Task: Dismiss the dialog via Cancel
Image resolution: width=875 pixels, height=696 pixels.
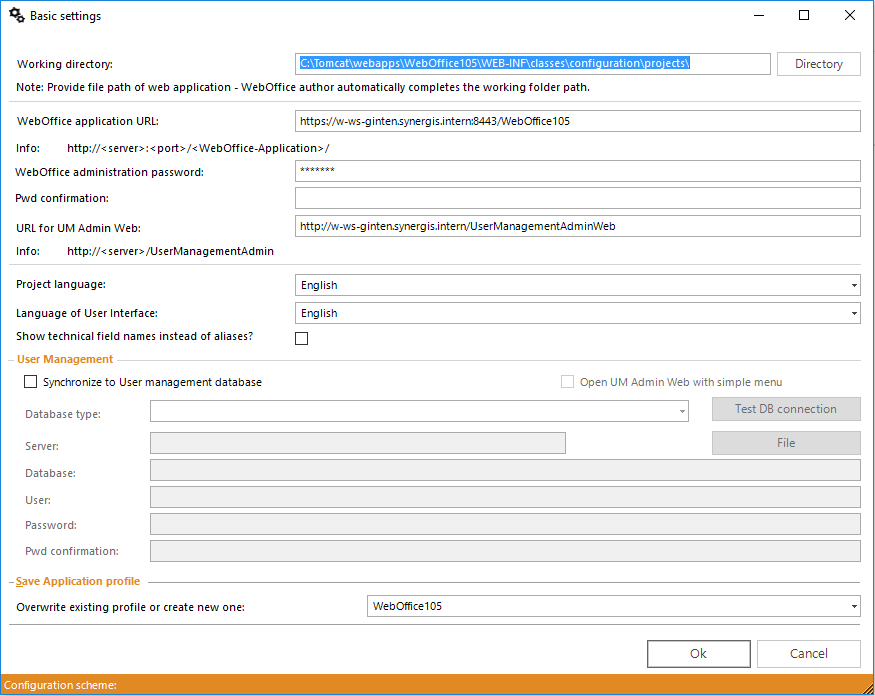Action: coord(808,653)
